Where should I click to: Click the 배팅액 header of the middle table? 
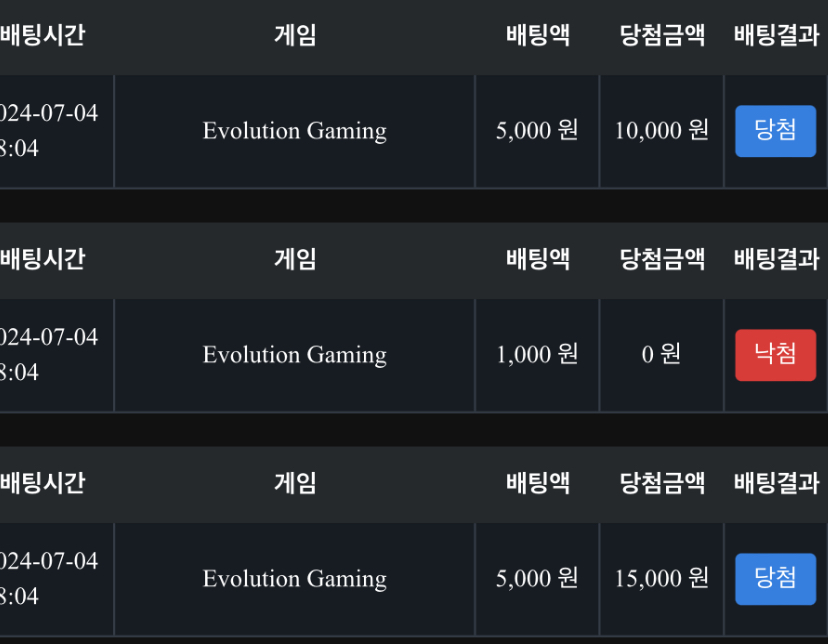coord(537,260)
